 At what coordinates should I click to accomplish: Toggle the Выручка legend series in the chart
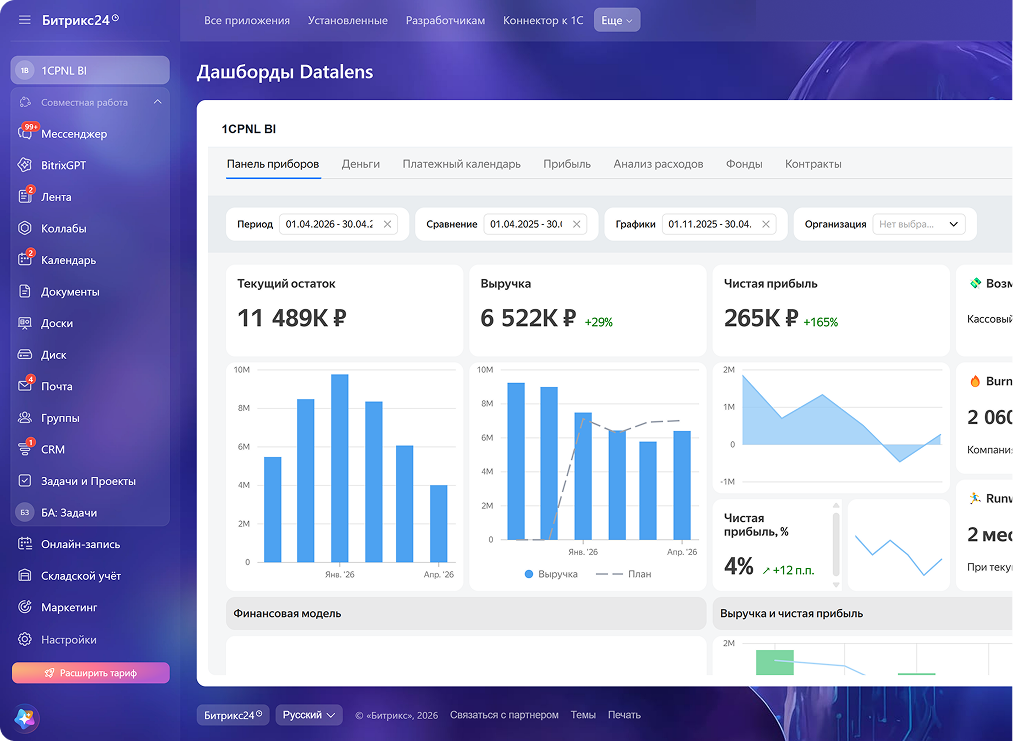pyautogui.click(x=551, y=574)
